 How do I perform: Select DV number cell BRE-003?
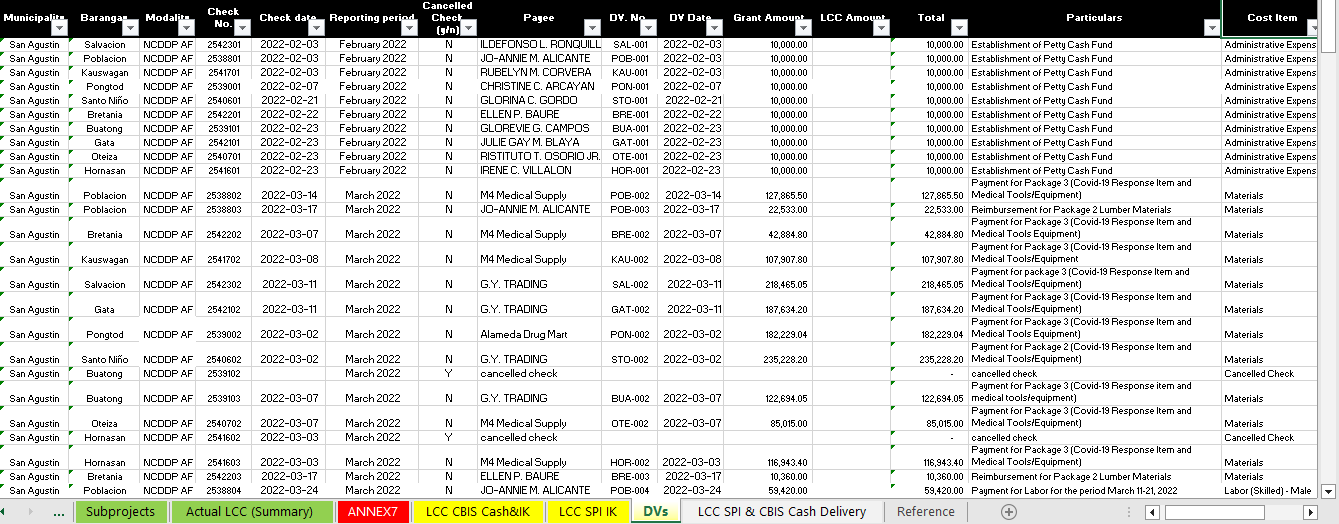pyautogui.click(x=630, y=477)
